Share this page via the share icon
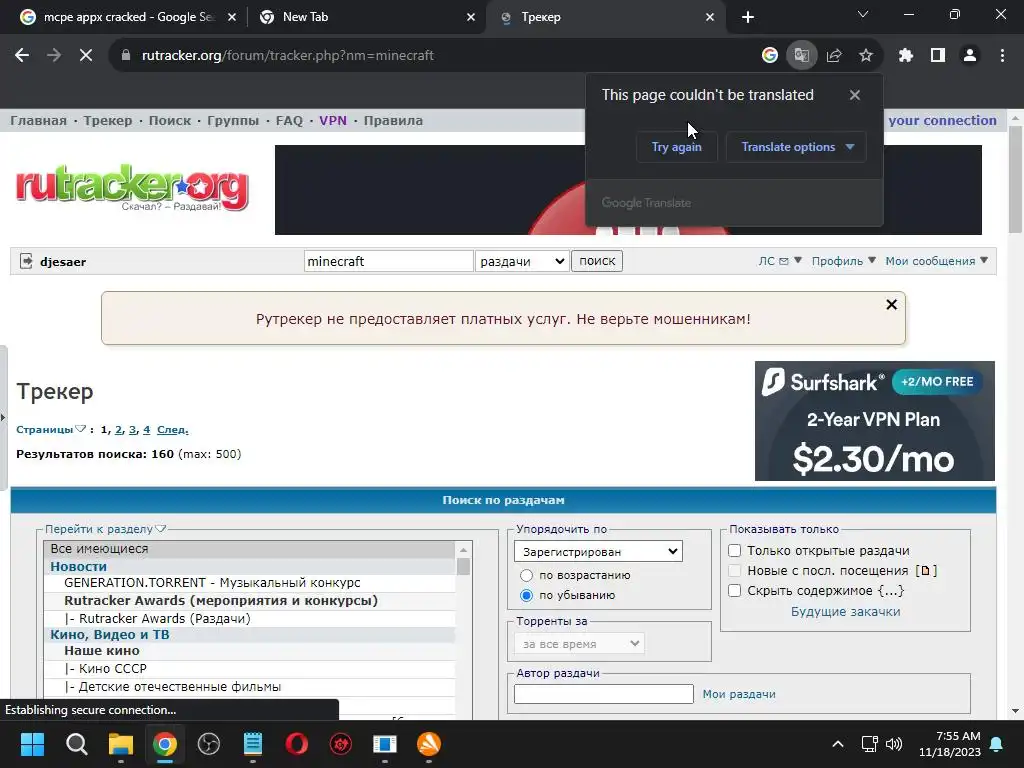 pos(834,56)
